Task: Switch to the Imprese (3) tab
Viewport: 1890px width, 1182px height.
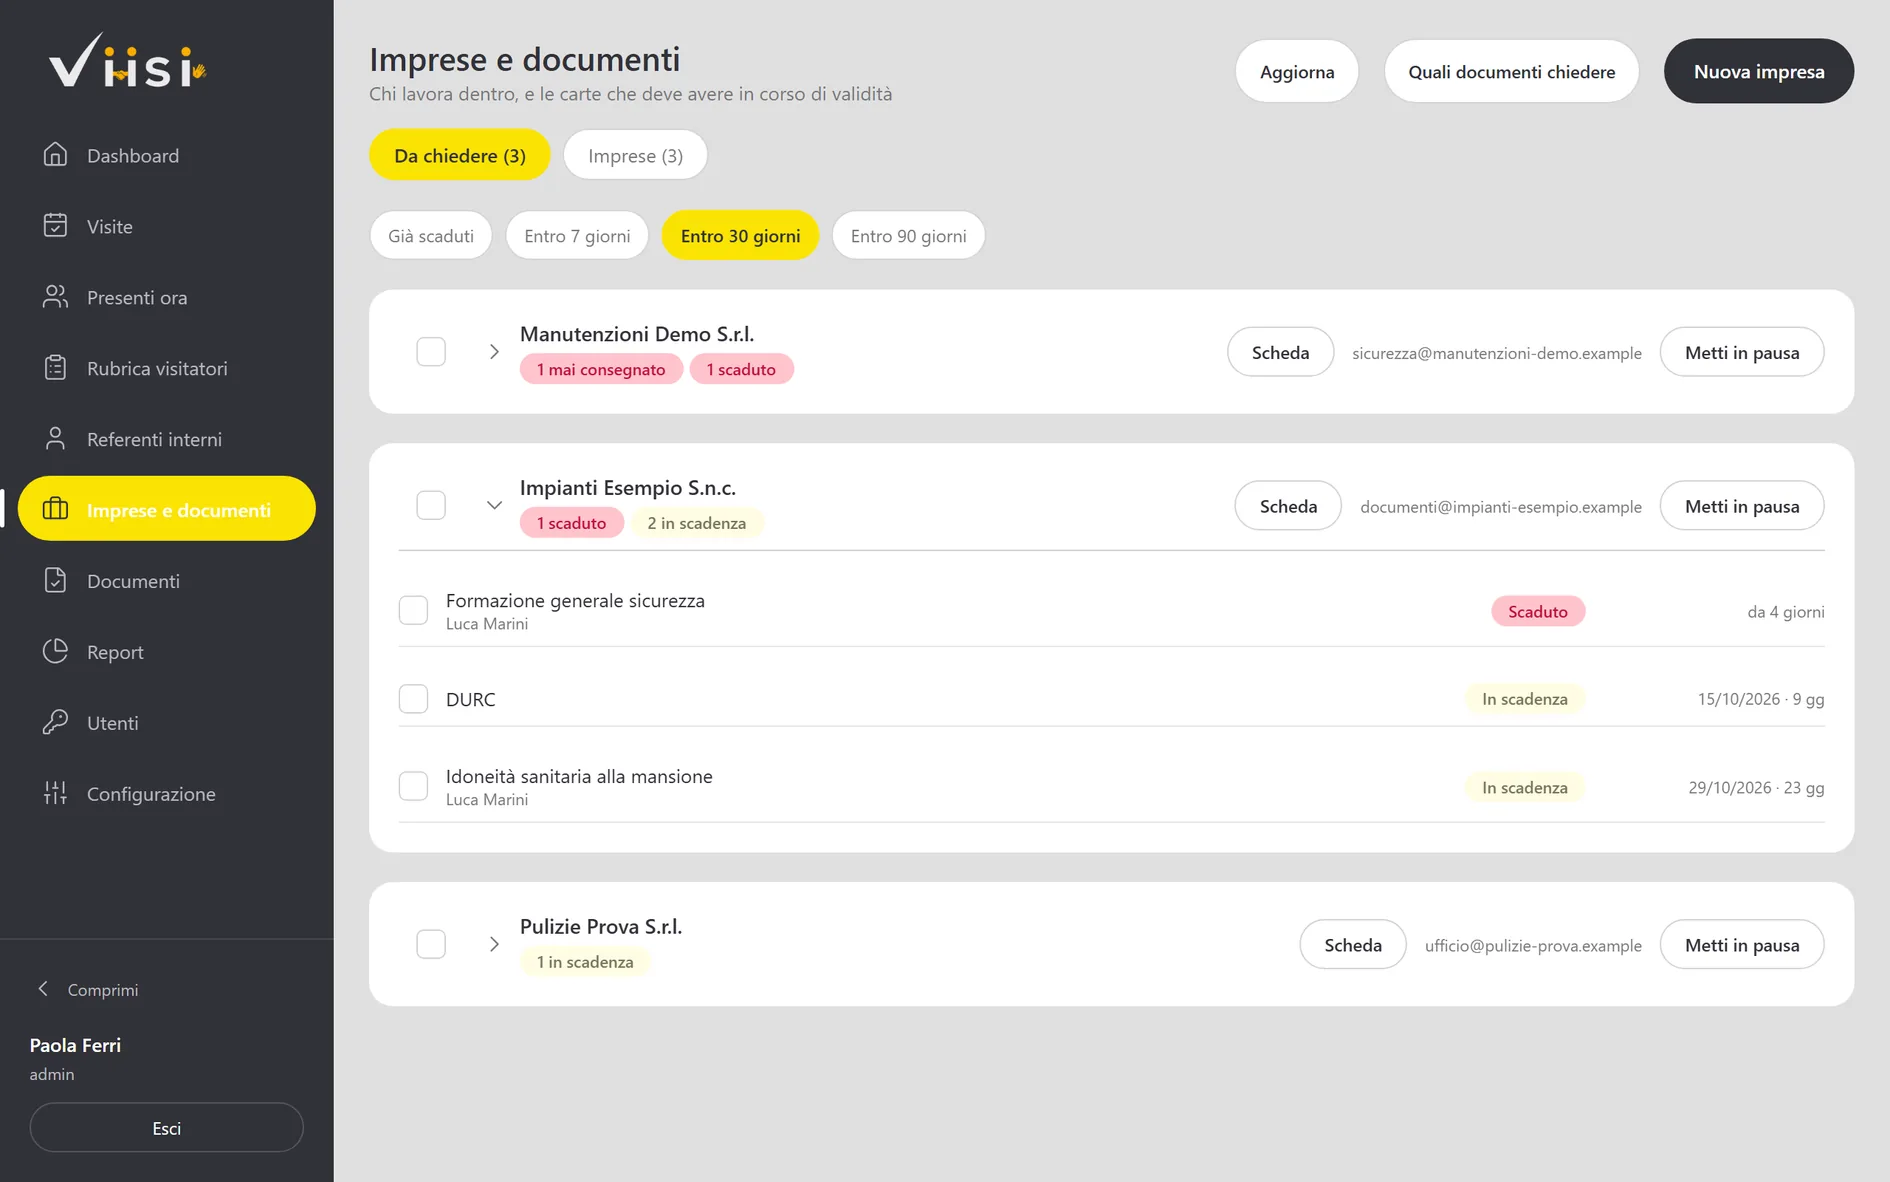Action: click(x=635, y=155)
